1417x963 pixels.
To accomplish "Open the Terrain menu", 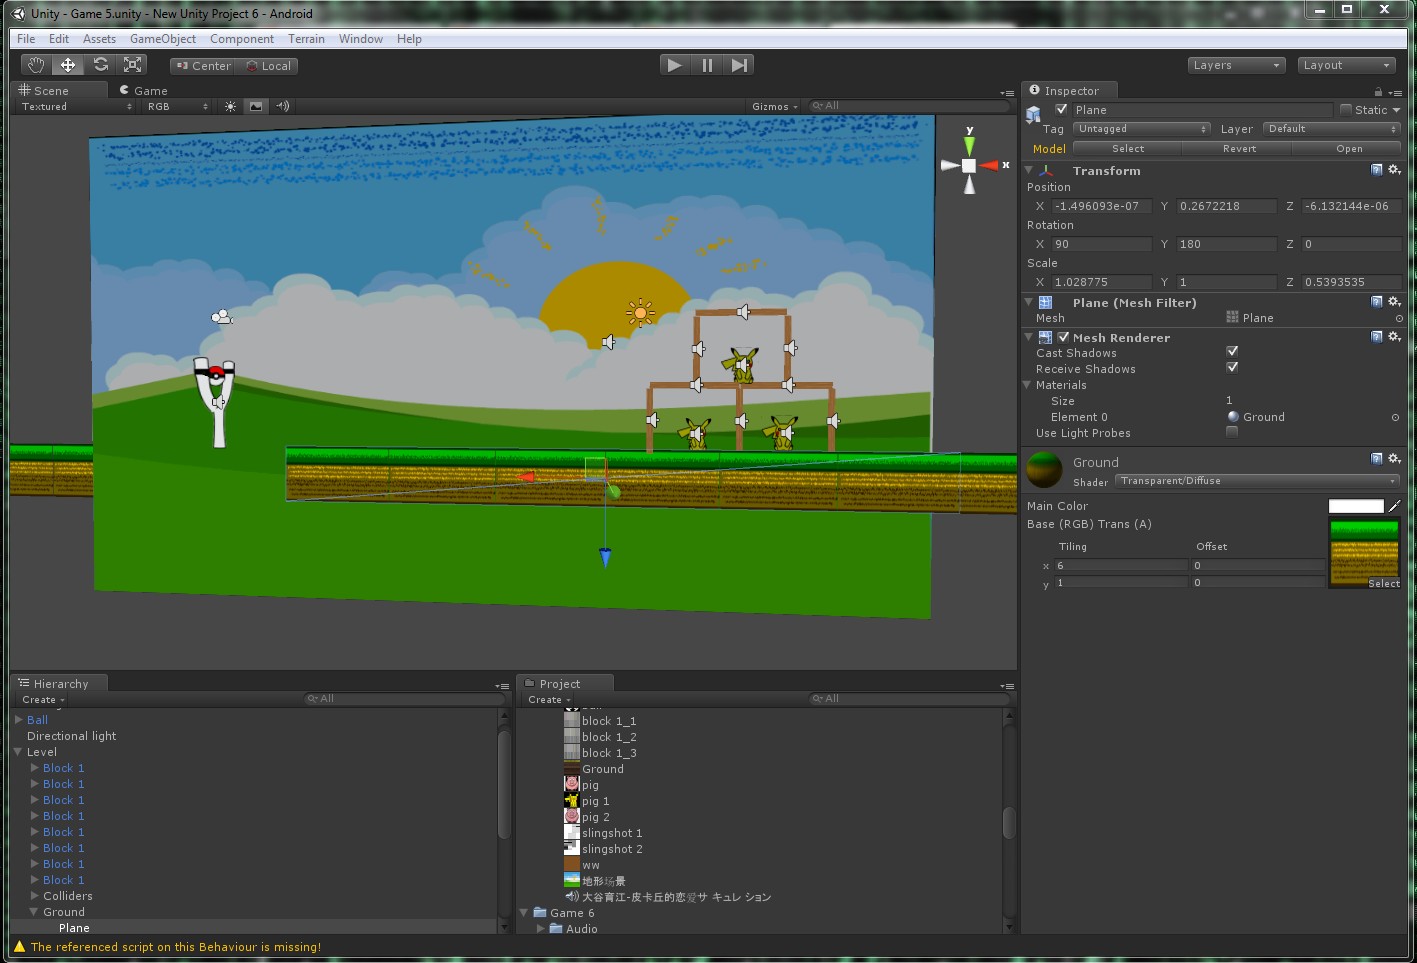I will [x=306, y=39].
